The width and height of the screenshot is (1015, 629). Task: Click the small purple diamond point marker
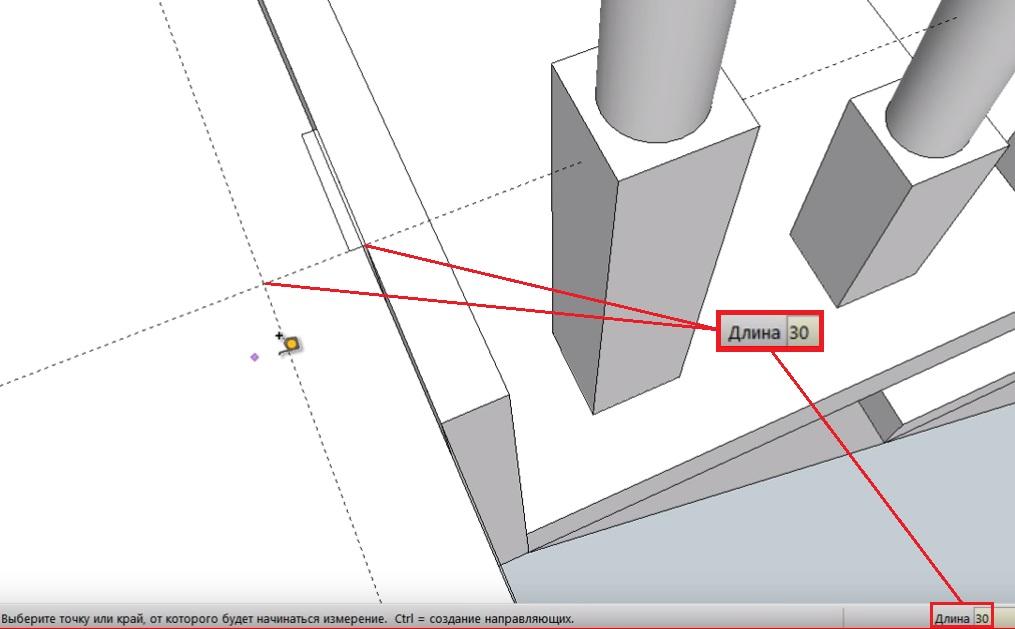(254, 356)
